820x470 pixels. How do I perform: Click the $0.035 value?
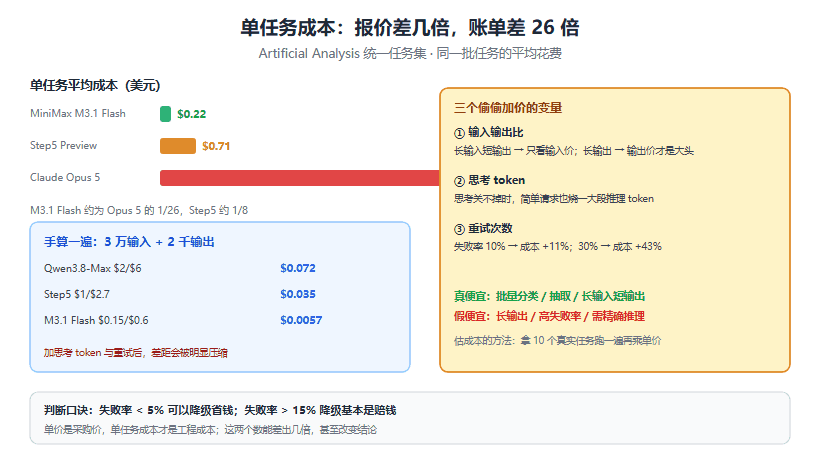click(298, 294)
